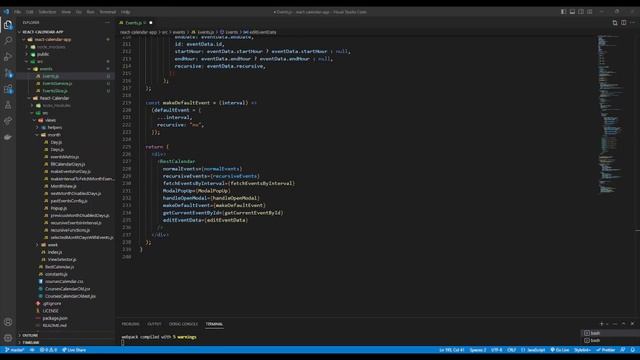
Task: Toggle secondary side bar layout icon
Action: [x=581, y=12]
